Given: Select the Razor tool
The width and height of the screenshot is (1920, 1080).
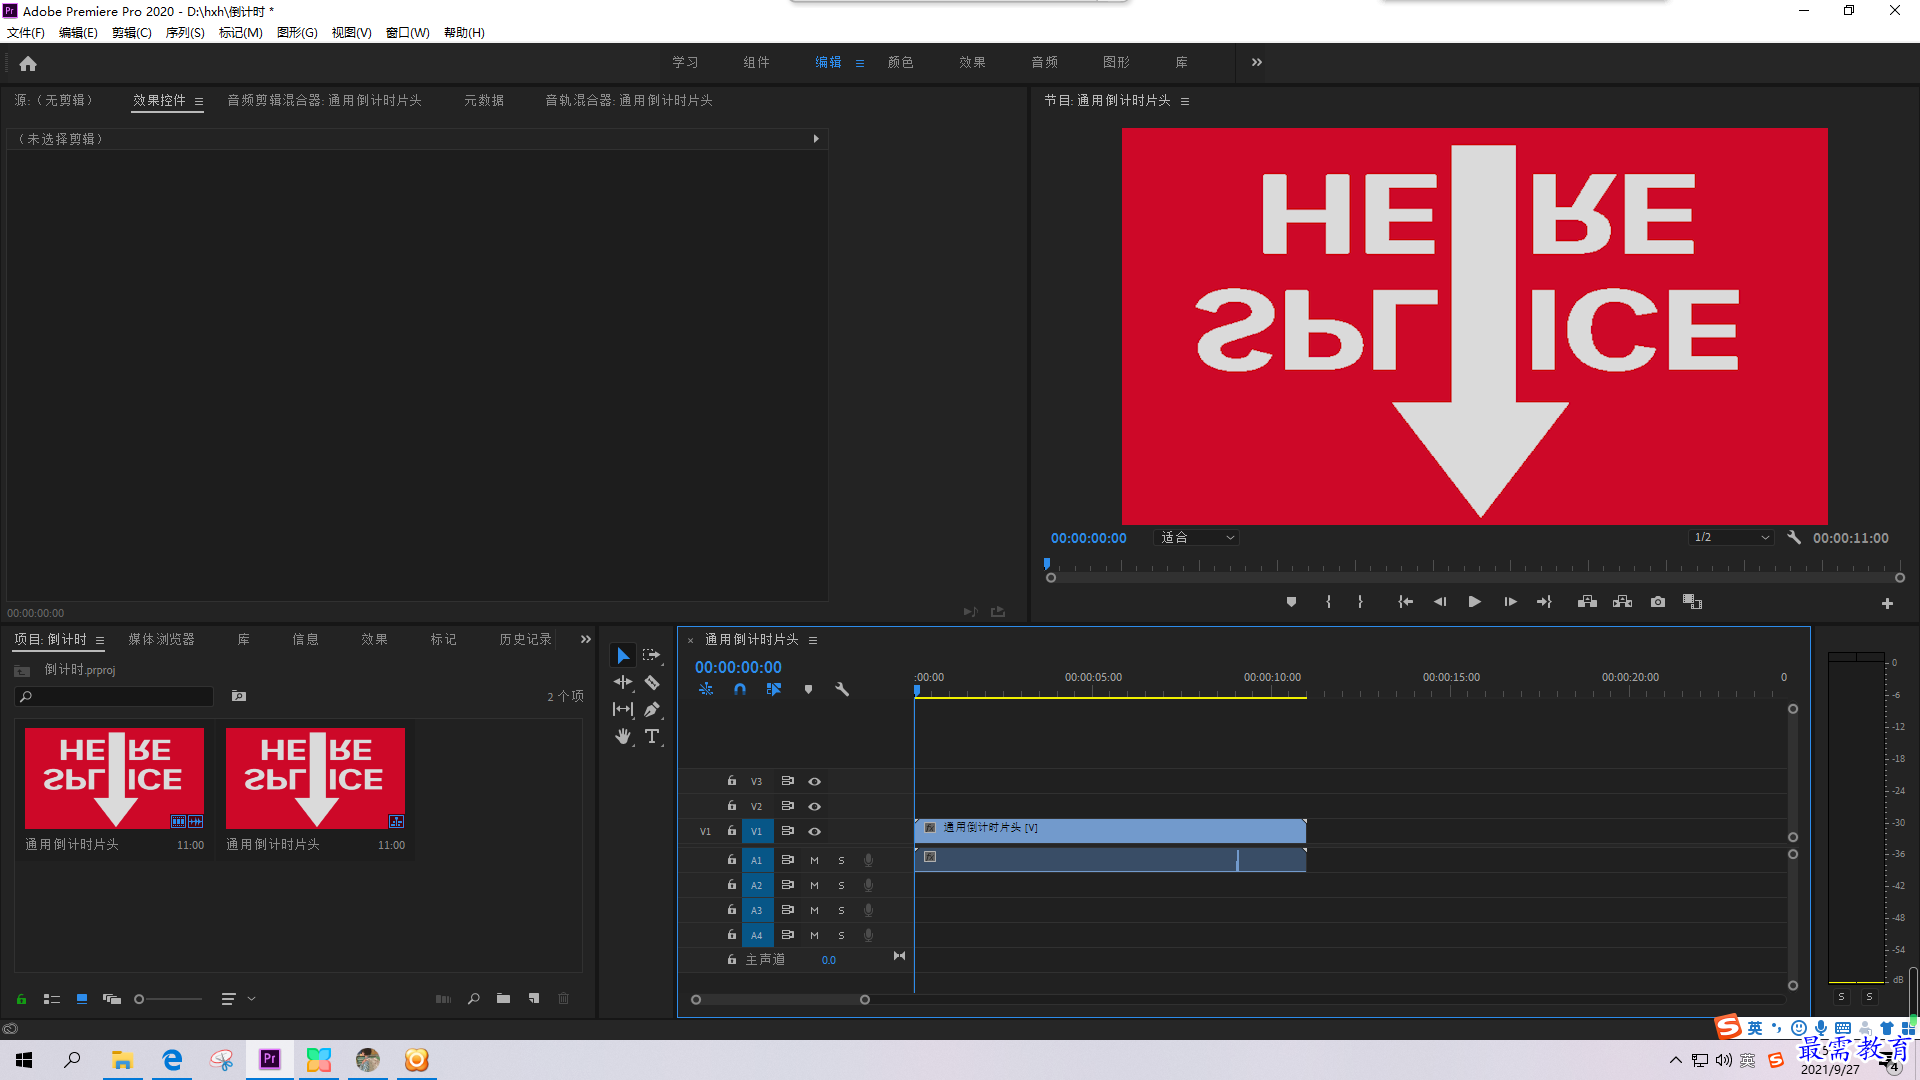Looking at the screenshot, I should click(652, 682).
